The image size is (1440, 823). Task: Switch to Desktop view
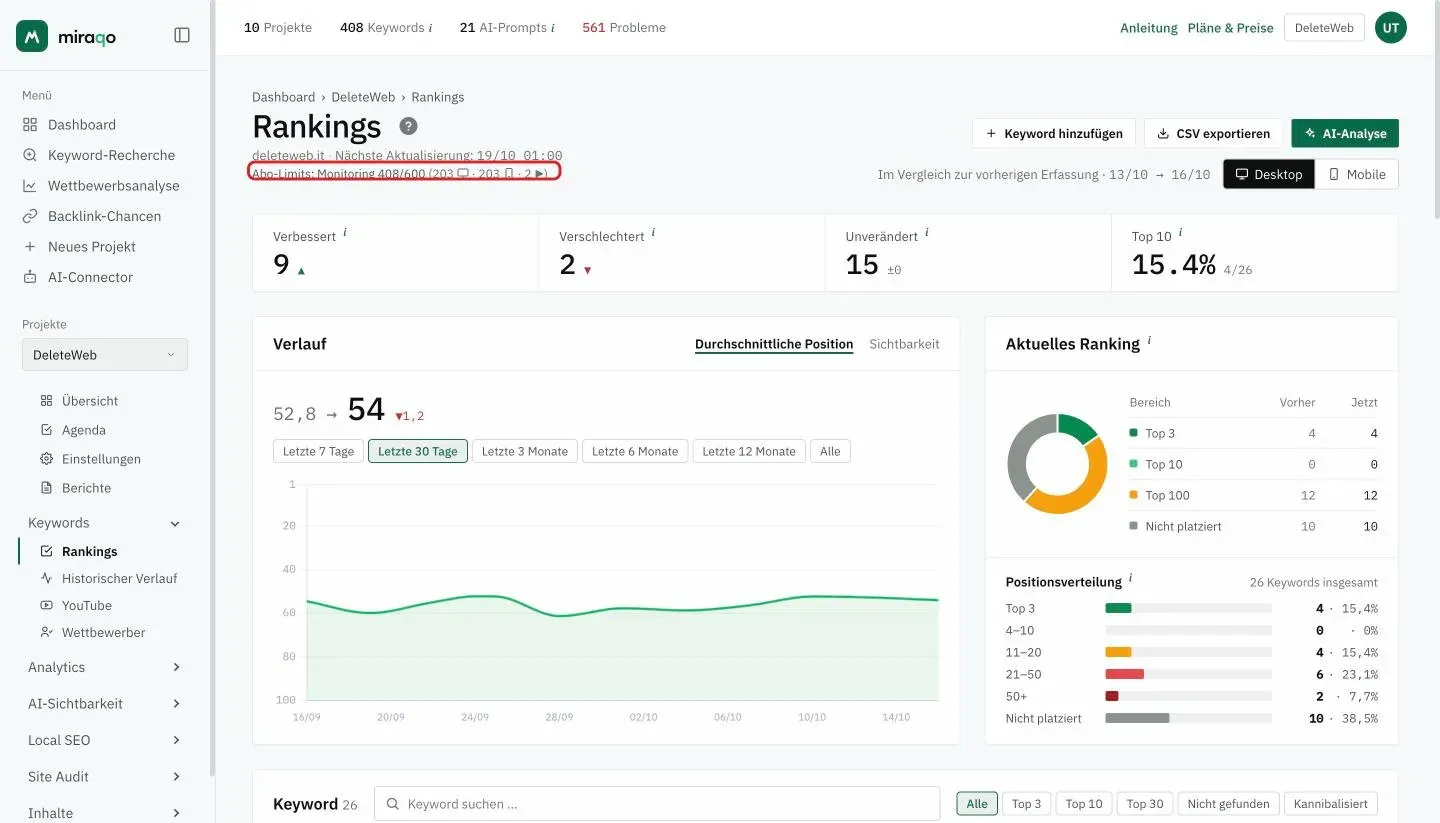click(1269, 174)
